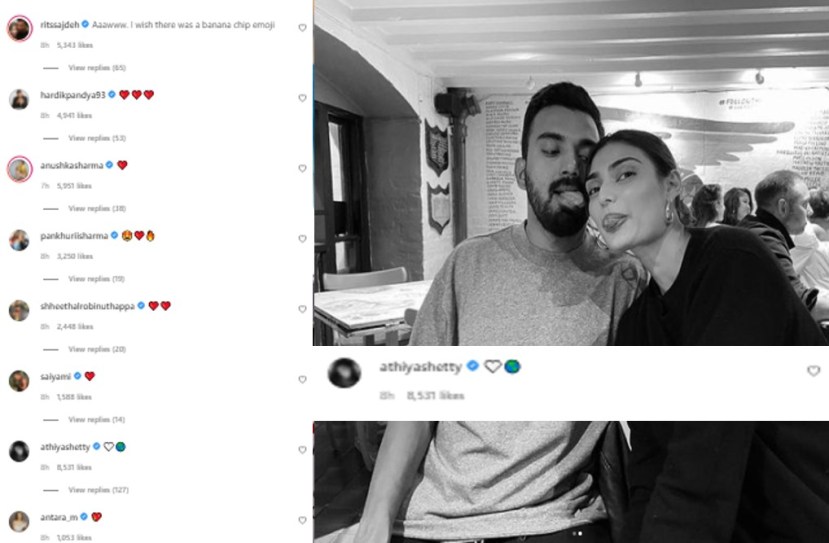The image size is (829, 543).
Task: Like shheethalrobinuthappa's comment
Action: (x=302, y=309)
